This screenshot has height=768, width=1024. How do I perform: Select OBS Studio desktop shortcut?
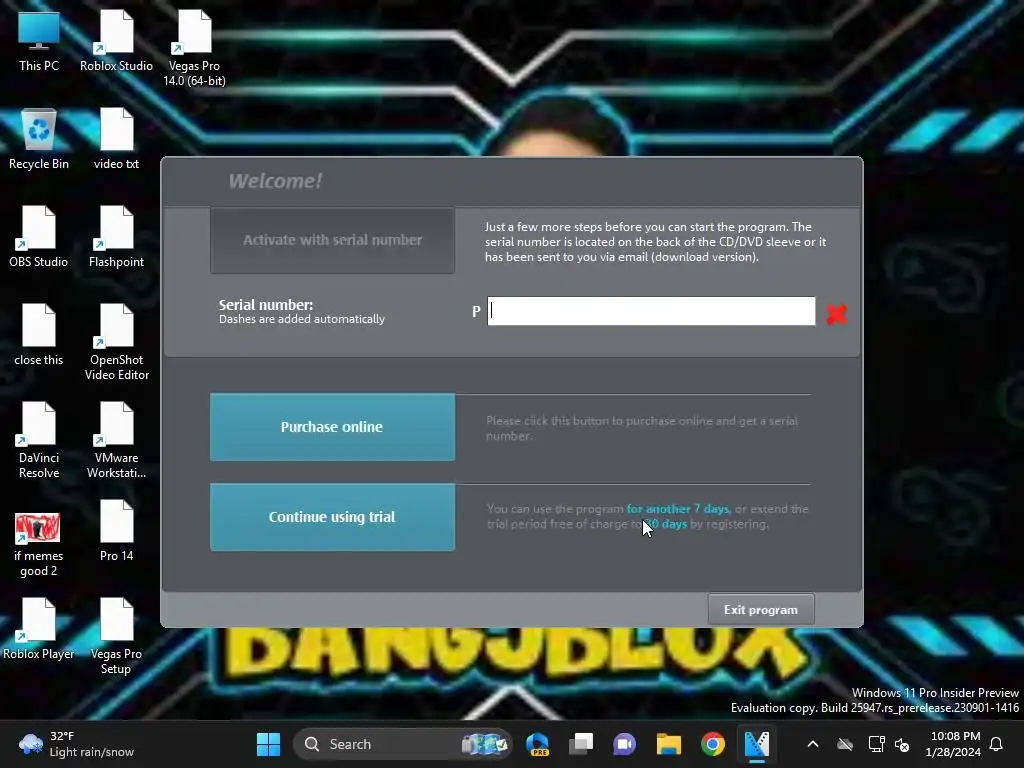click(39, 237)
